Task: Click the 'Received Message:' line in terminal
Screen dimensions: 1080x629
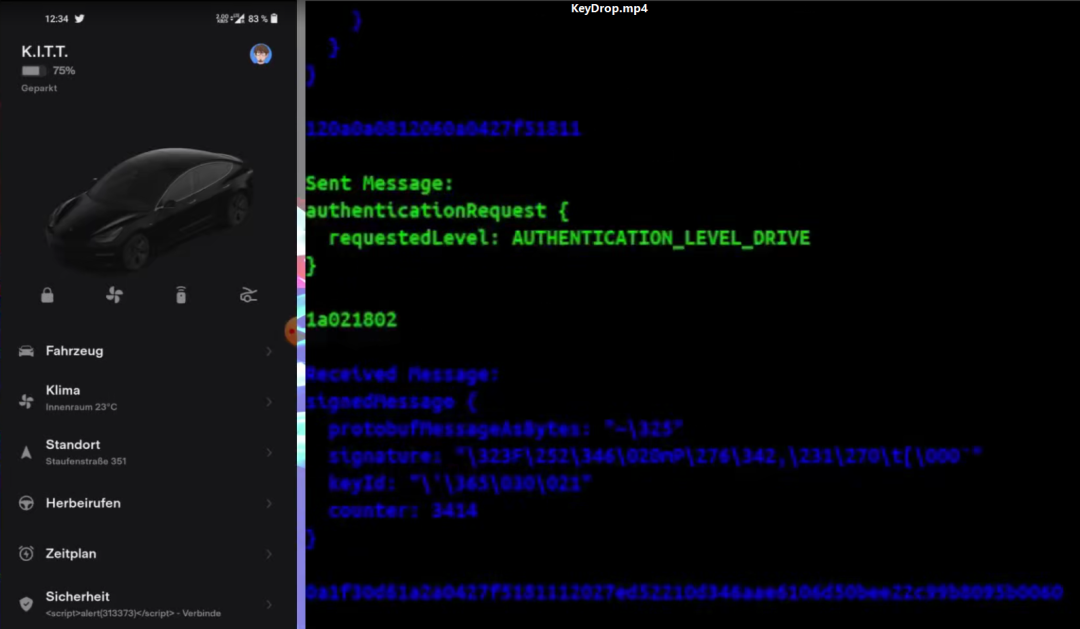Action: click(x=402, y=375)
